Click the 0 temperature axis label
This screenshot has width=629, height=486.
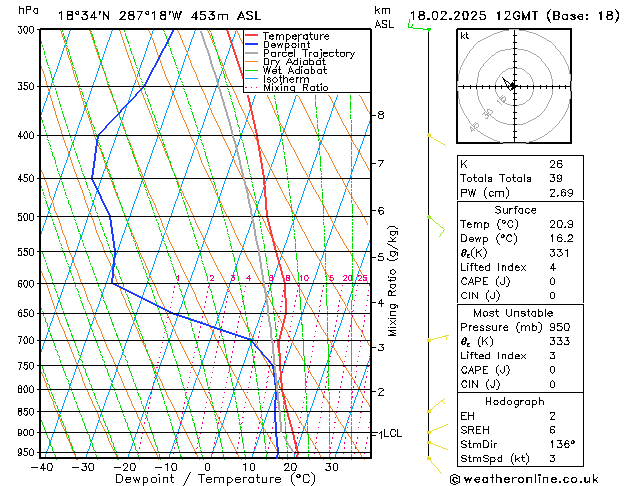coord(207,467)
